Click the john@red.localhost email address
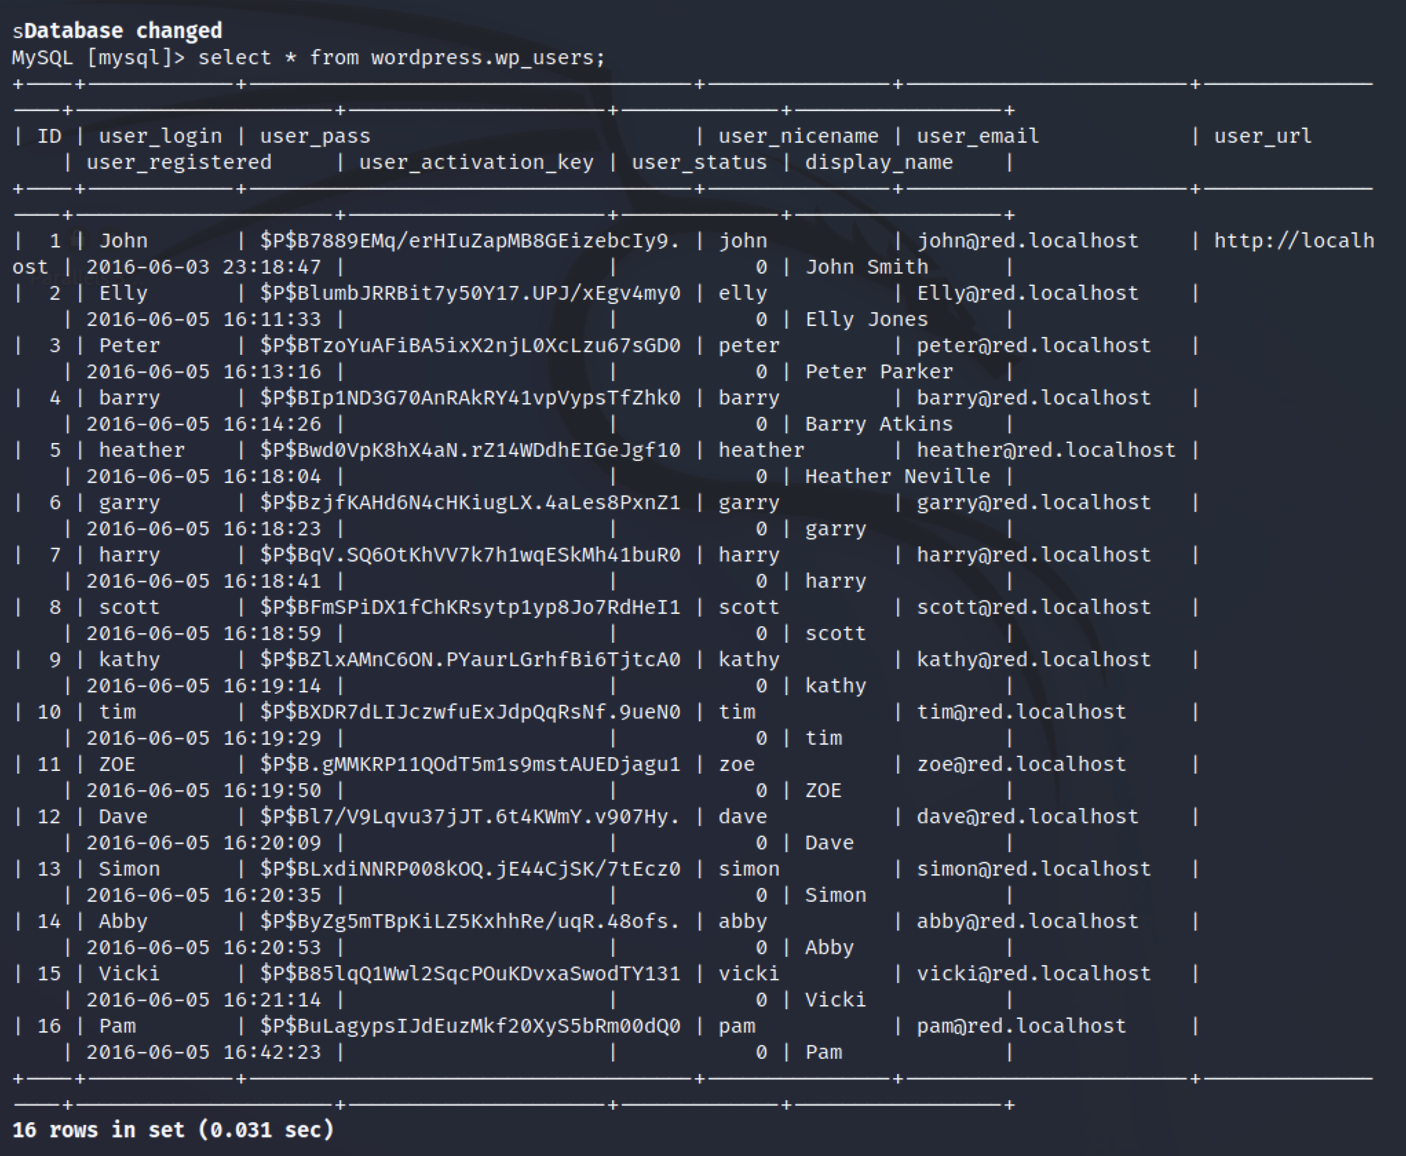 (x=1027, y=241)
